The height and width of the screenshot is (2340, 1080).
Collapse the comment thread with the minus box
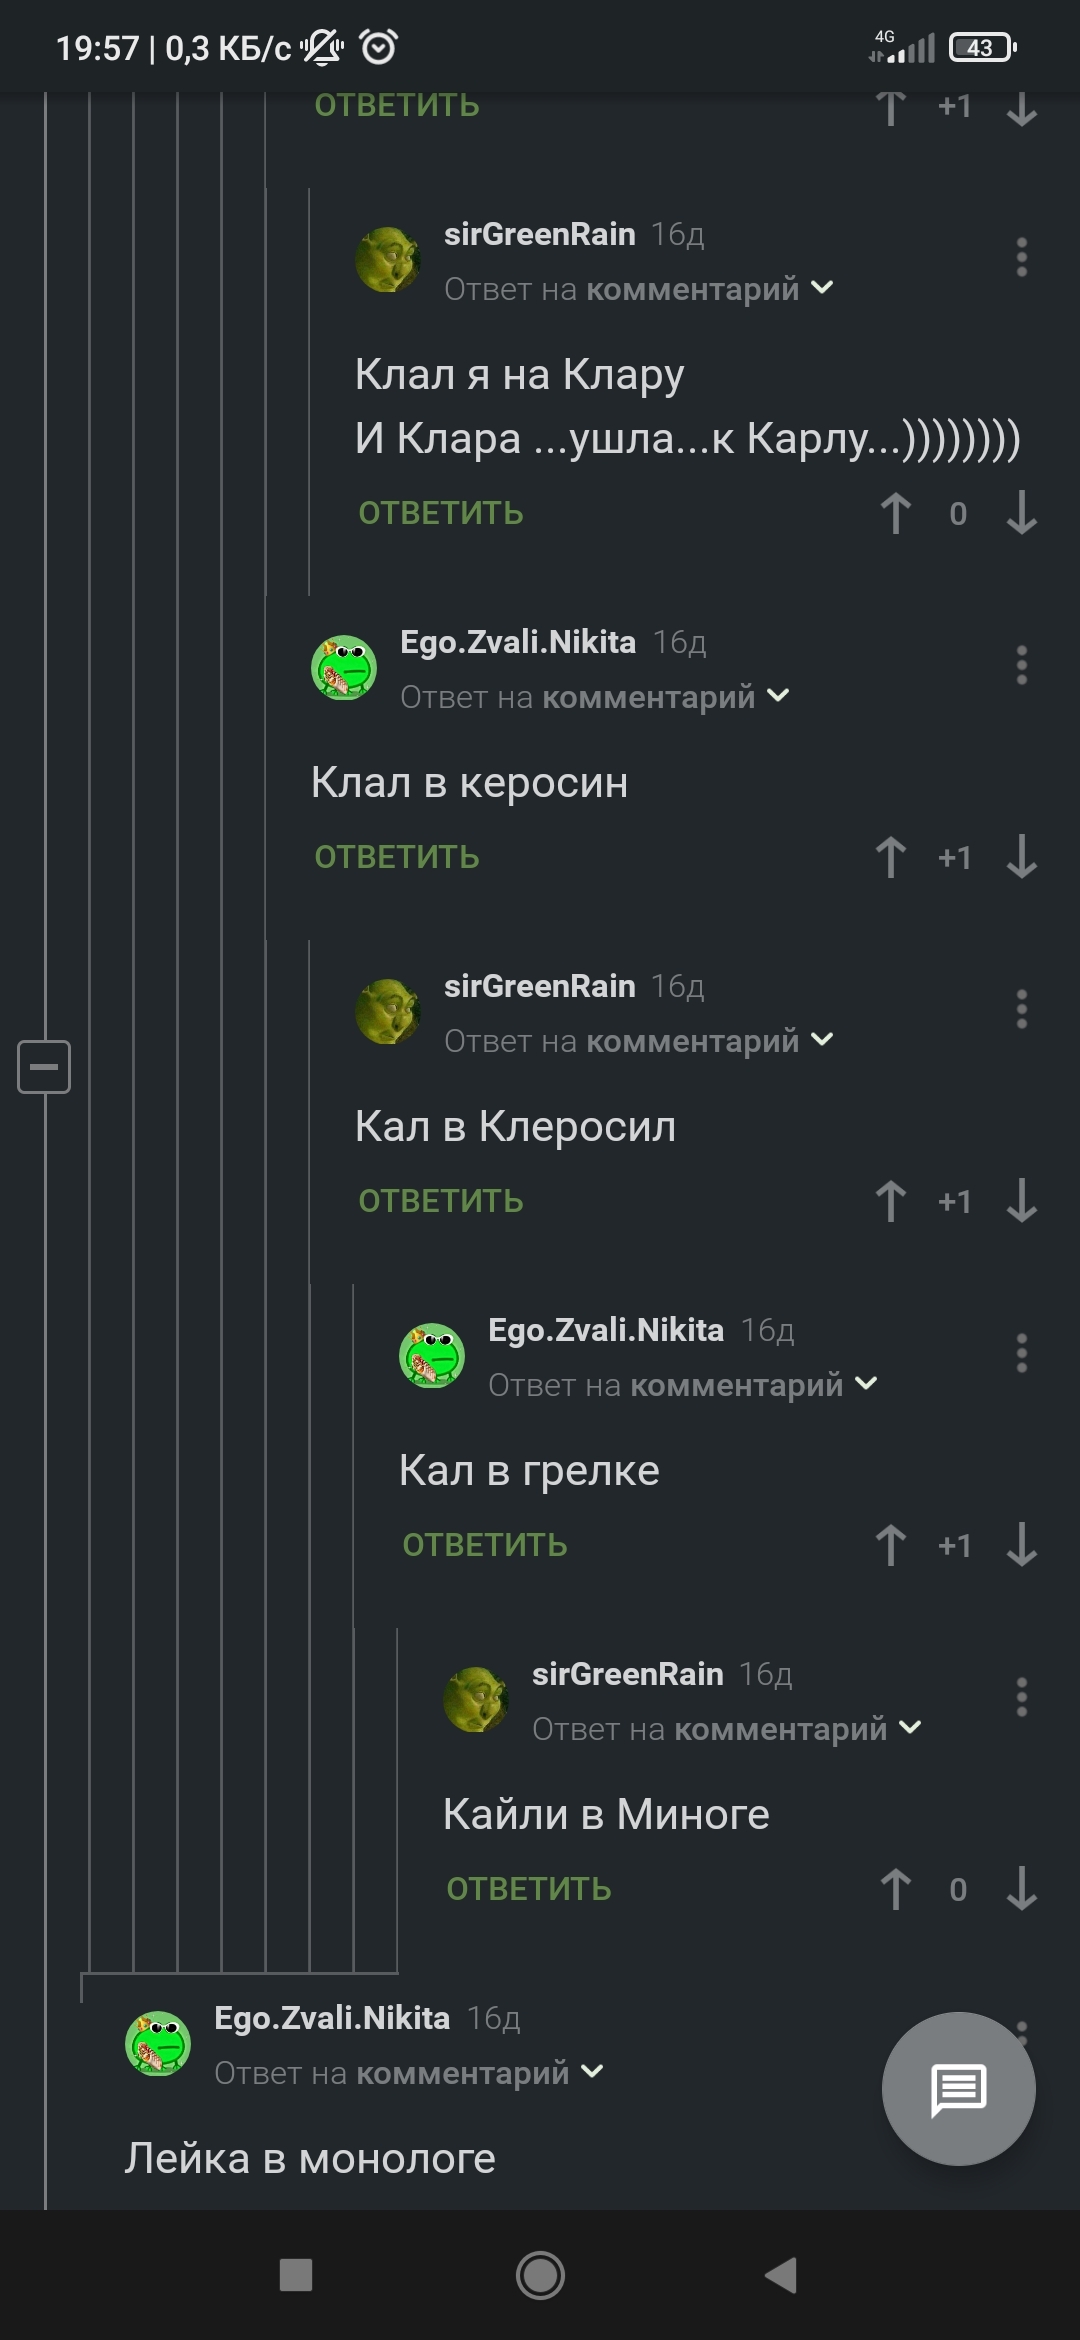(x=44, y=1066)
